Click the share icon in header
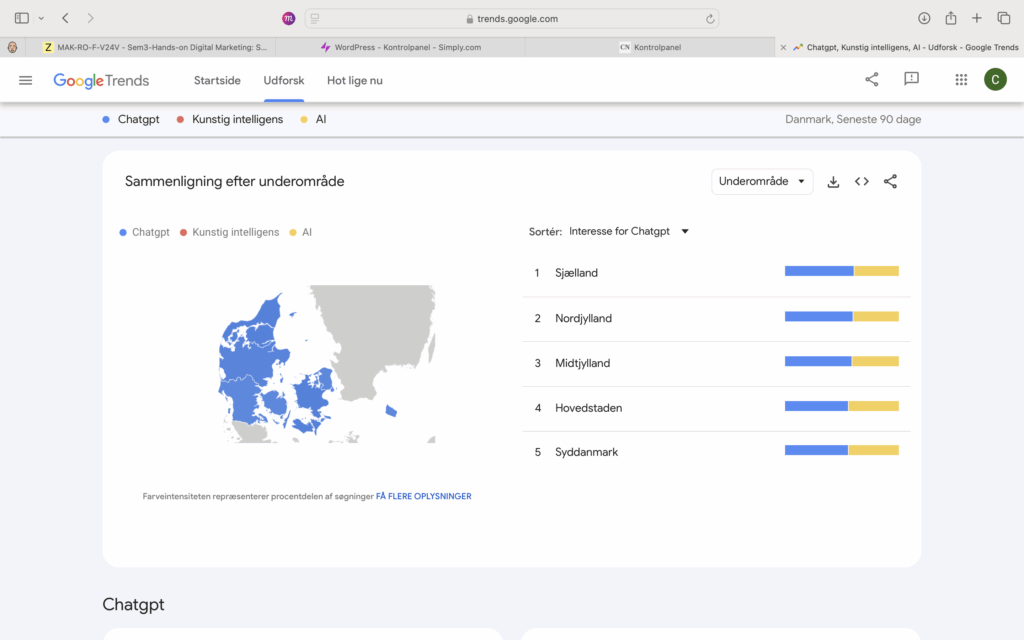This screenshot has height=640, width=1024. click(872, 80)
